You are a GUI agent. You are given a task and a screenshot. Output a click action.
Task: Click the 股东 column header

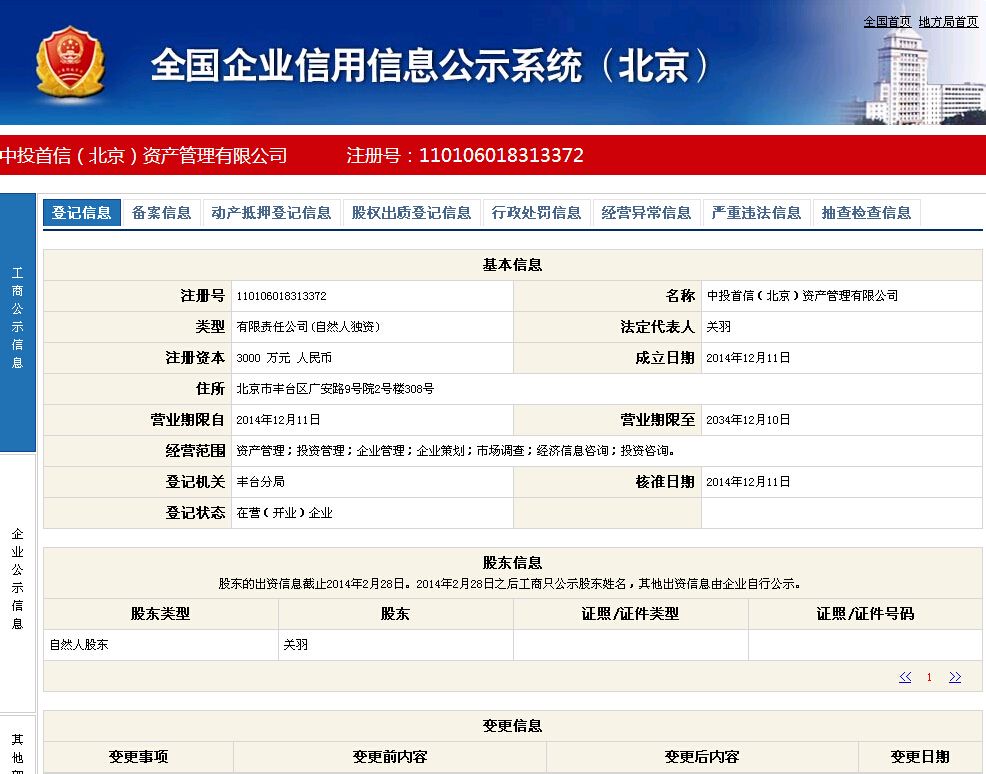396,614
